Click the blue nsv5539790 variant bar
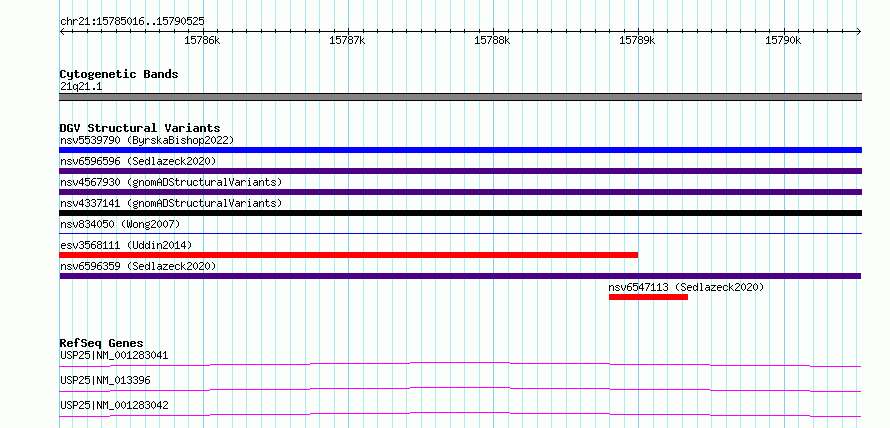The height and width of the screenshot is (428, 890). 460,150
